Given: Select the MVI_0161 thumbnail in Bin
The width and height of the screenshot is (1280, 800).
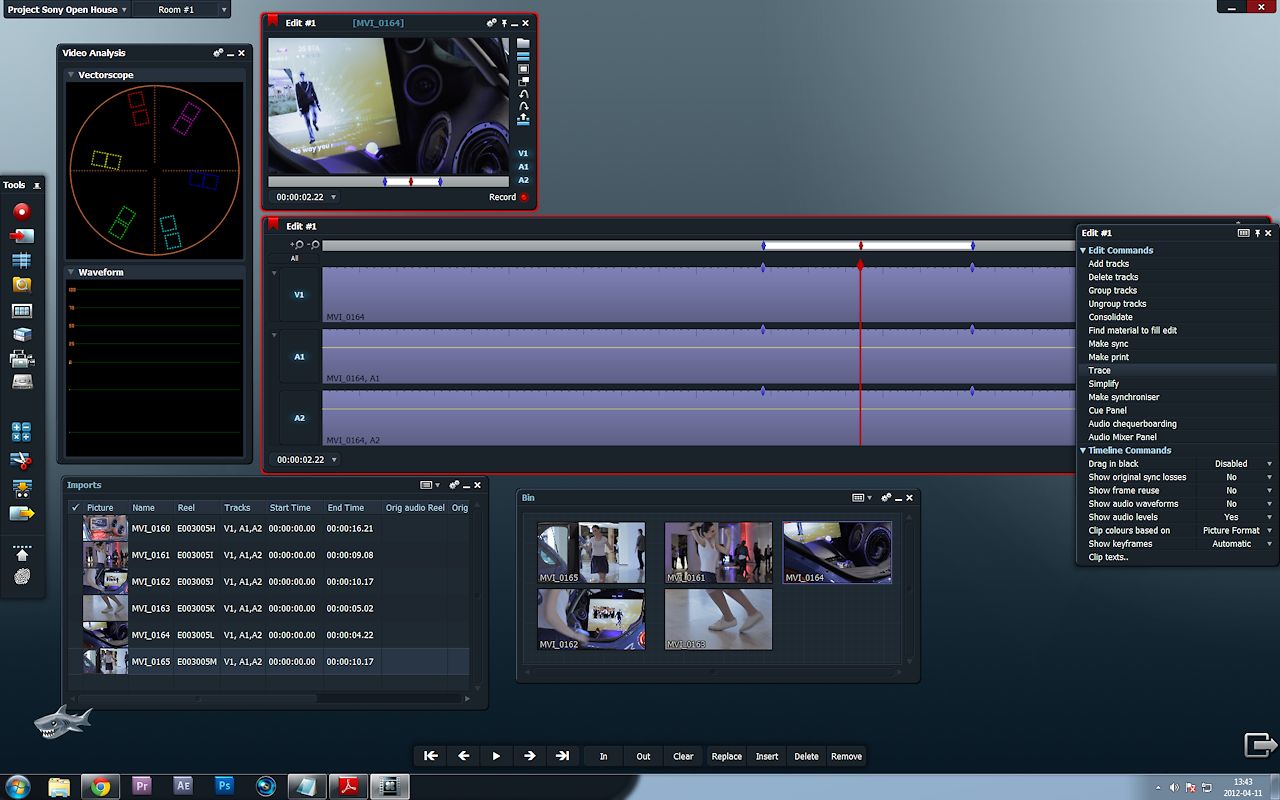Looking at the screenshot, I should point(718,552).
